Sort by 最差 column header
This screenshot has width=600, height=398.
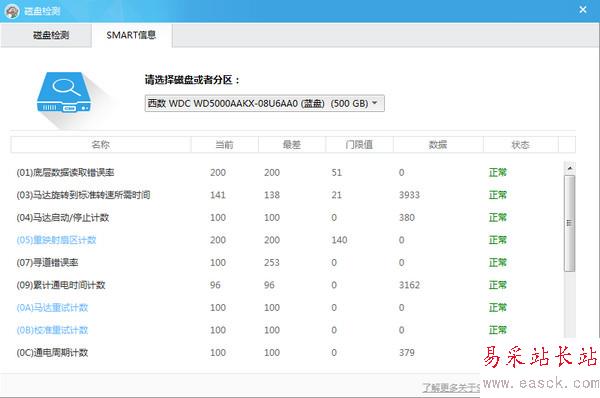pos(292,145)
